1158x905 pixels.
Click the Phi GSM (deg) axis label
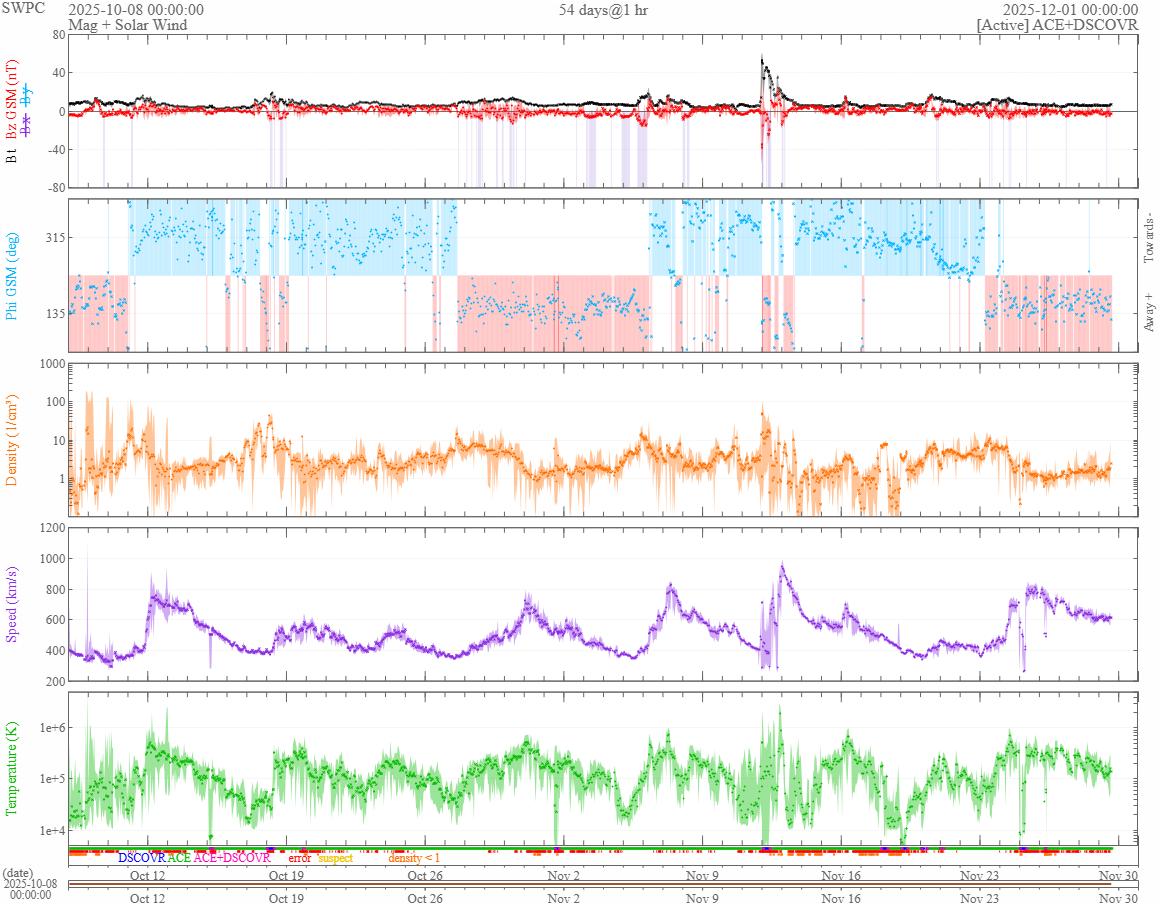click(11, 276)
